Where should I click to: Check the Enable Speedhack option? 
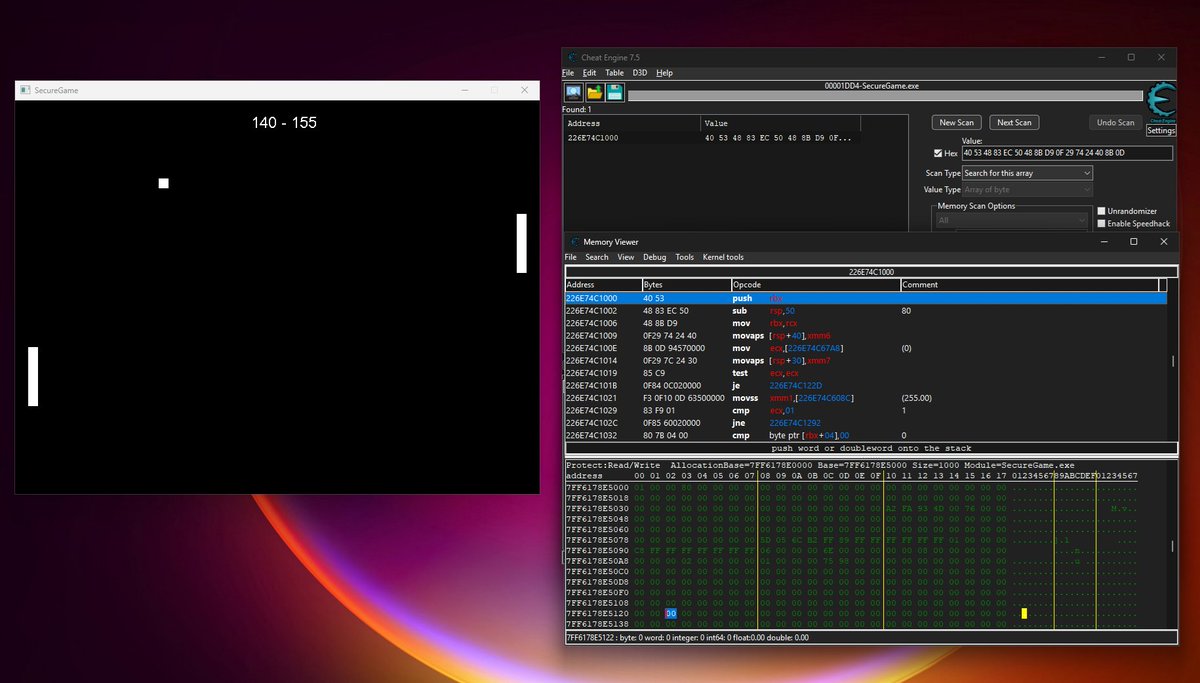pos(1101,223)
